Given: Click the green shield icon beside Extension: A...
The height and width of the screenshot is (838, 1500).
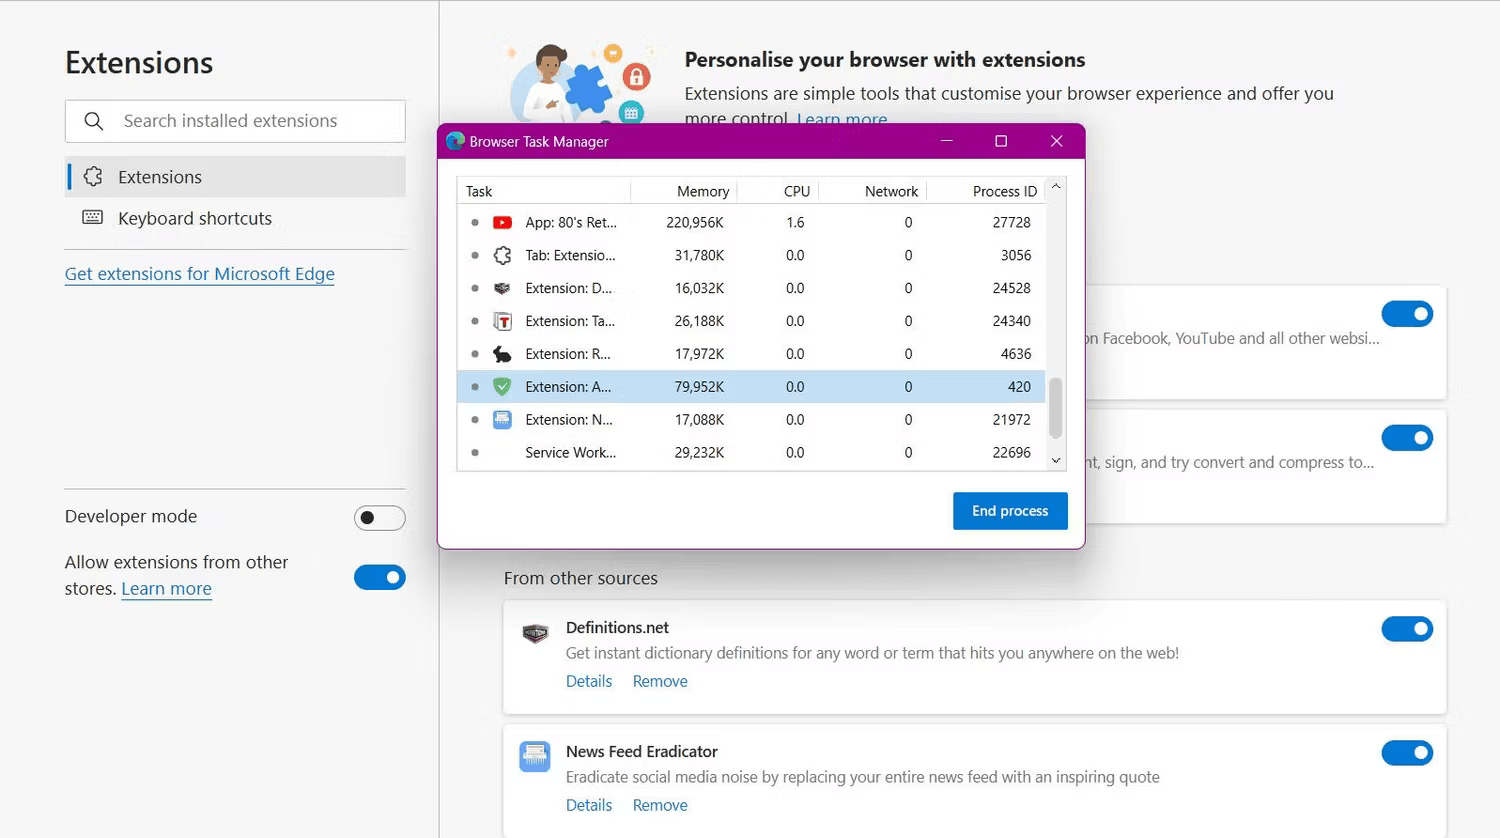Looking at the screenshot, I should tap(502, 387).
